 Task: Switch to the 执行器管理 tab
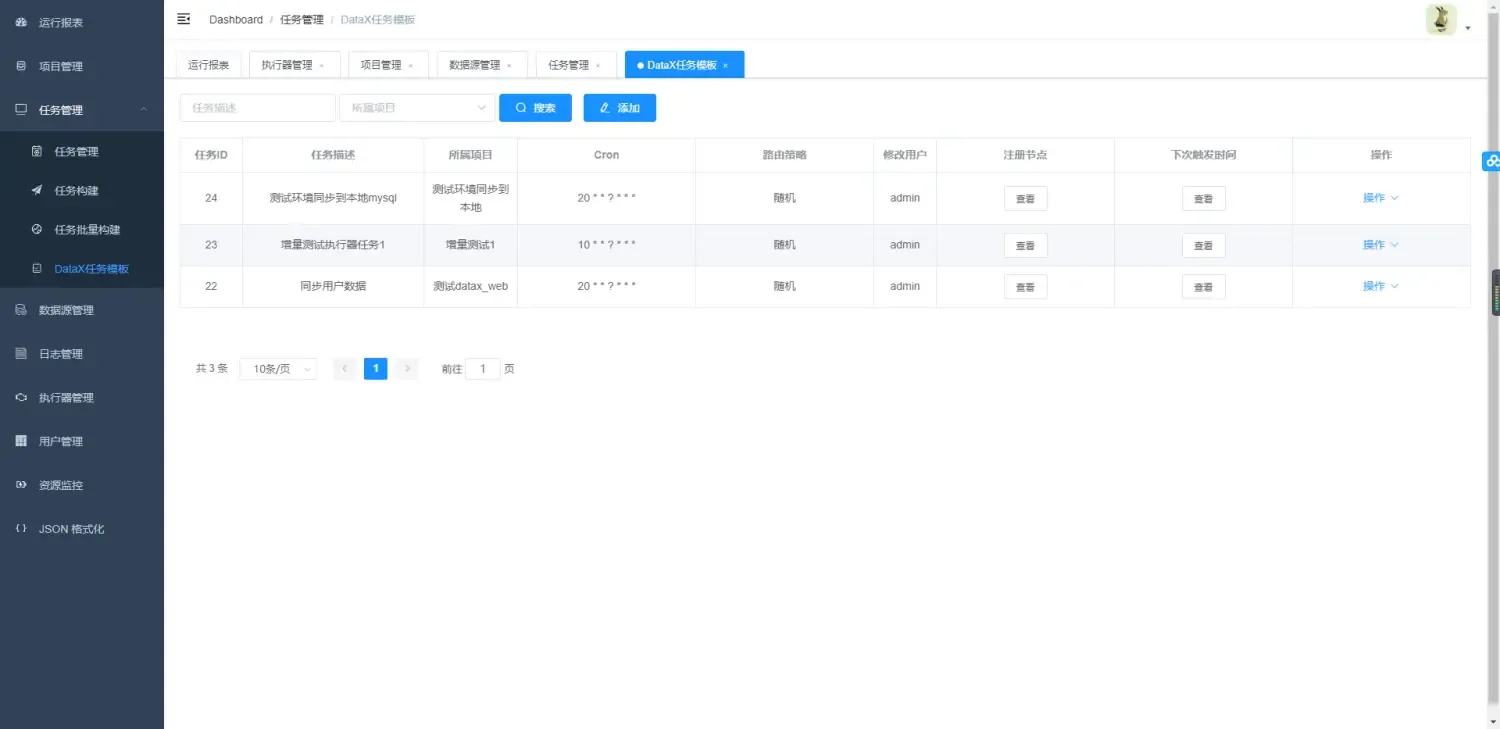(x=288, y=64)
